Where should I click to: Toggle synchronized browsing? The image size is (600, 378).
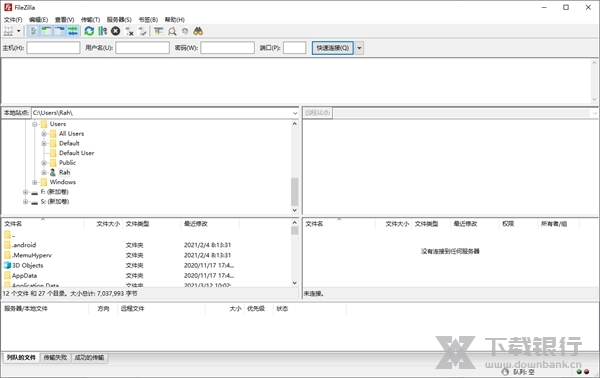185,31
